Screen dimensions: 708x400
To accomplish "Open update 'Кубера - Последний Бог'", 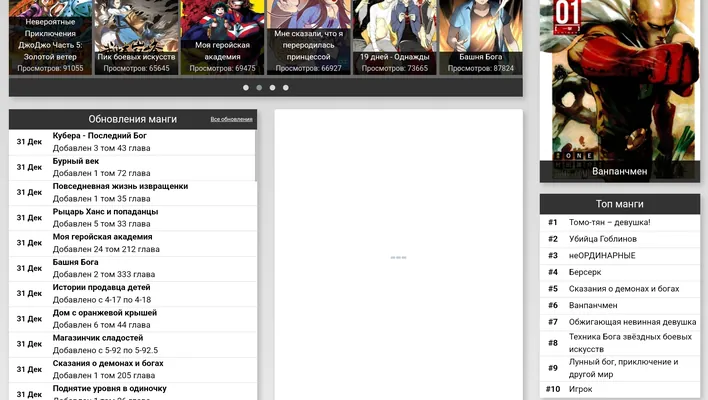I will pos(99,135).
